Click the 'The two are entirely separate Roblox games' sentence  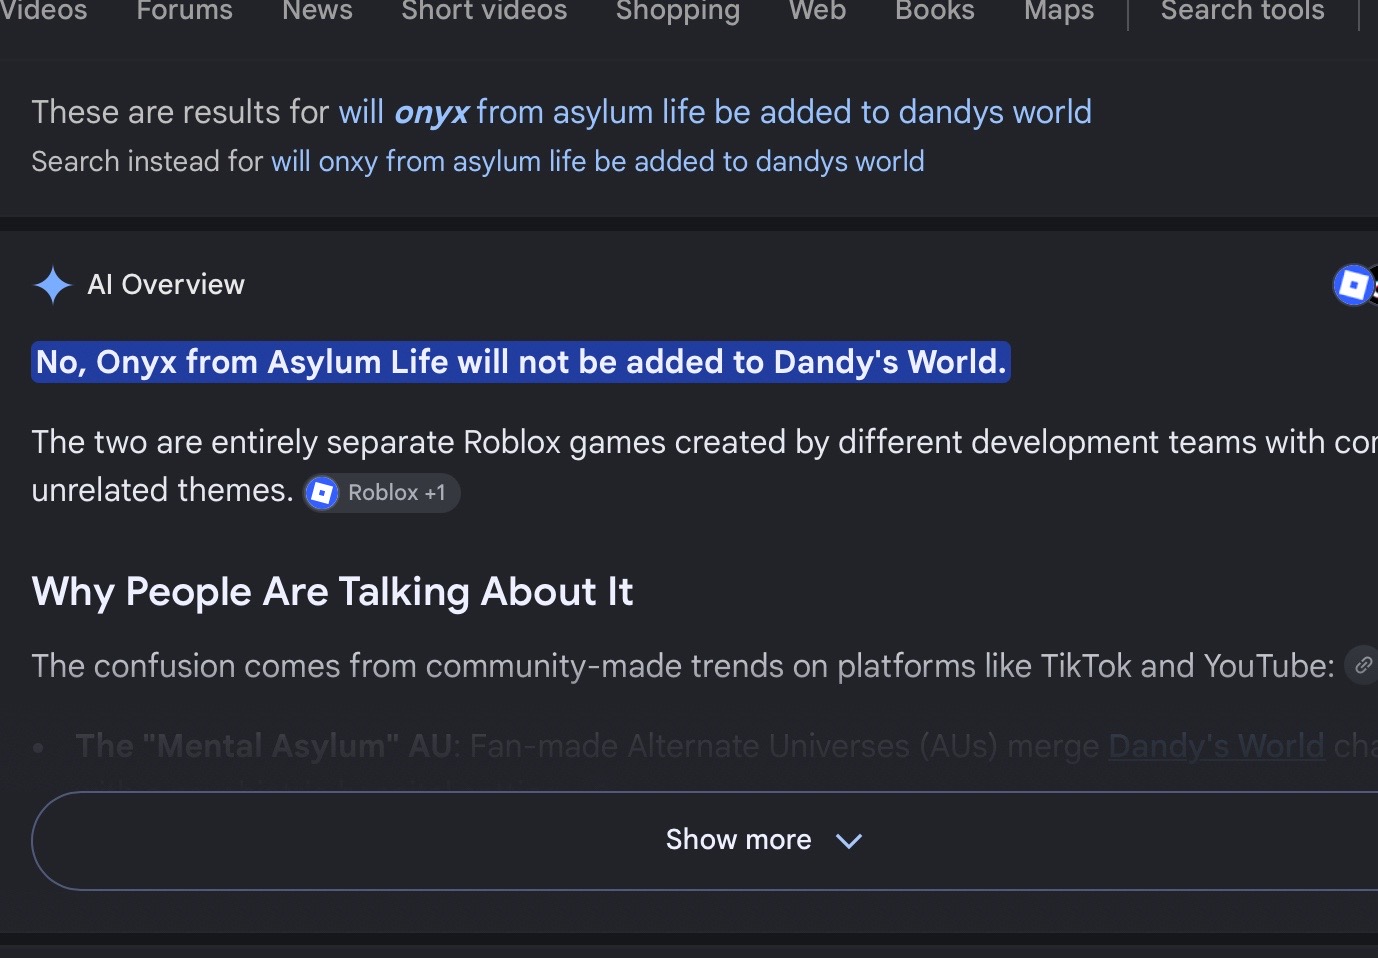[704, 466]
